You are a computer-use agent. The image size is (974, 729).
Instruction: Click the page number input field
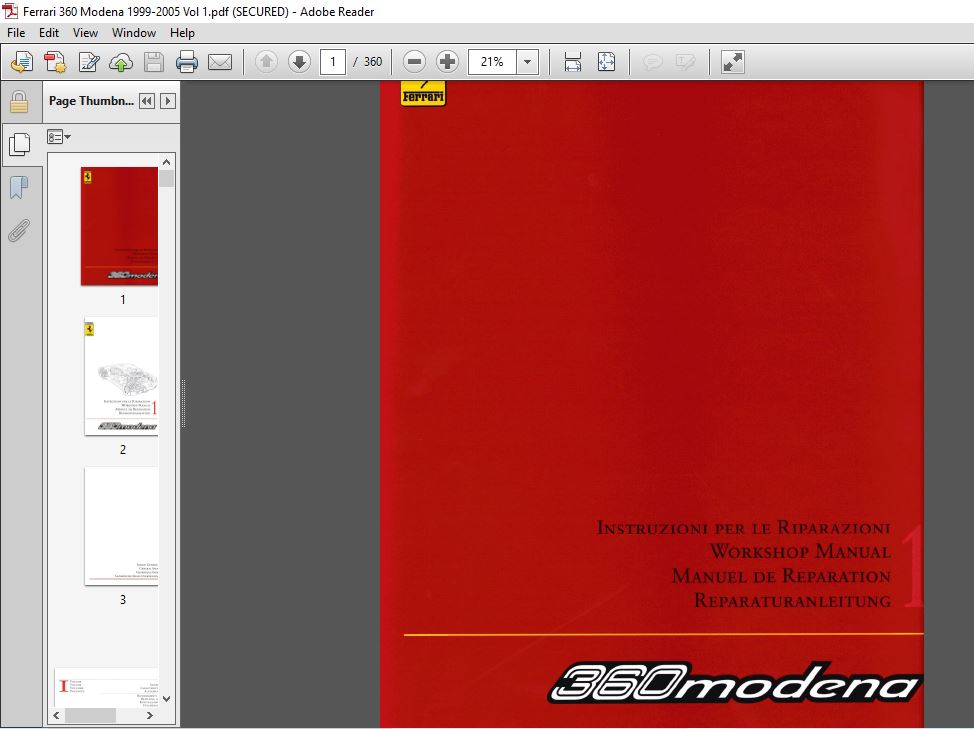pos(333,62)
